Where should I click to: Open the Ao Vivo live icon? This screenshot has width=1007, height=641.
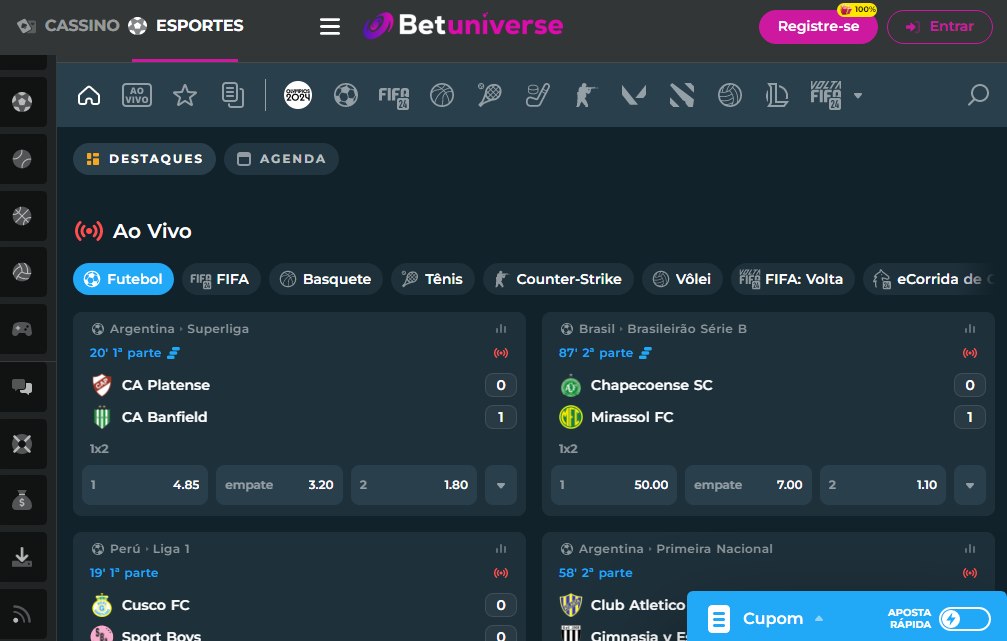tap(137, 95)
